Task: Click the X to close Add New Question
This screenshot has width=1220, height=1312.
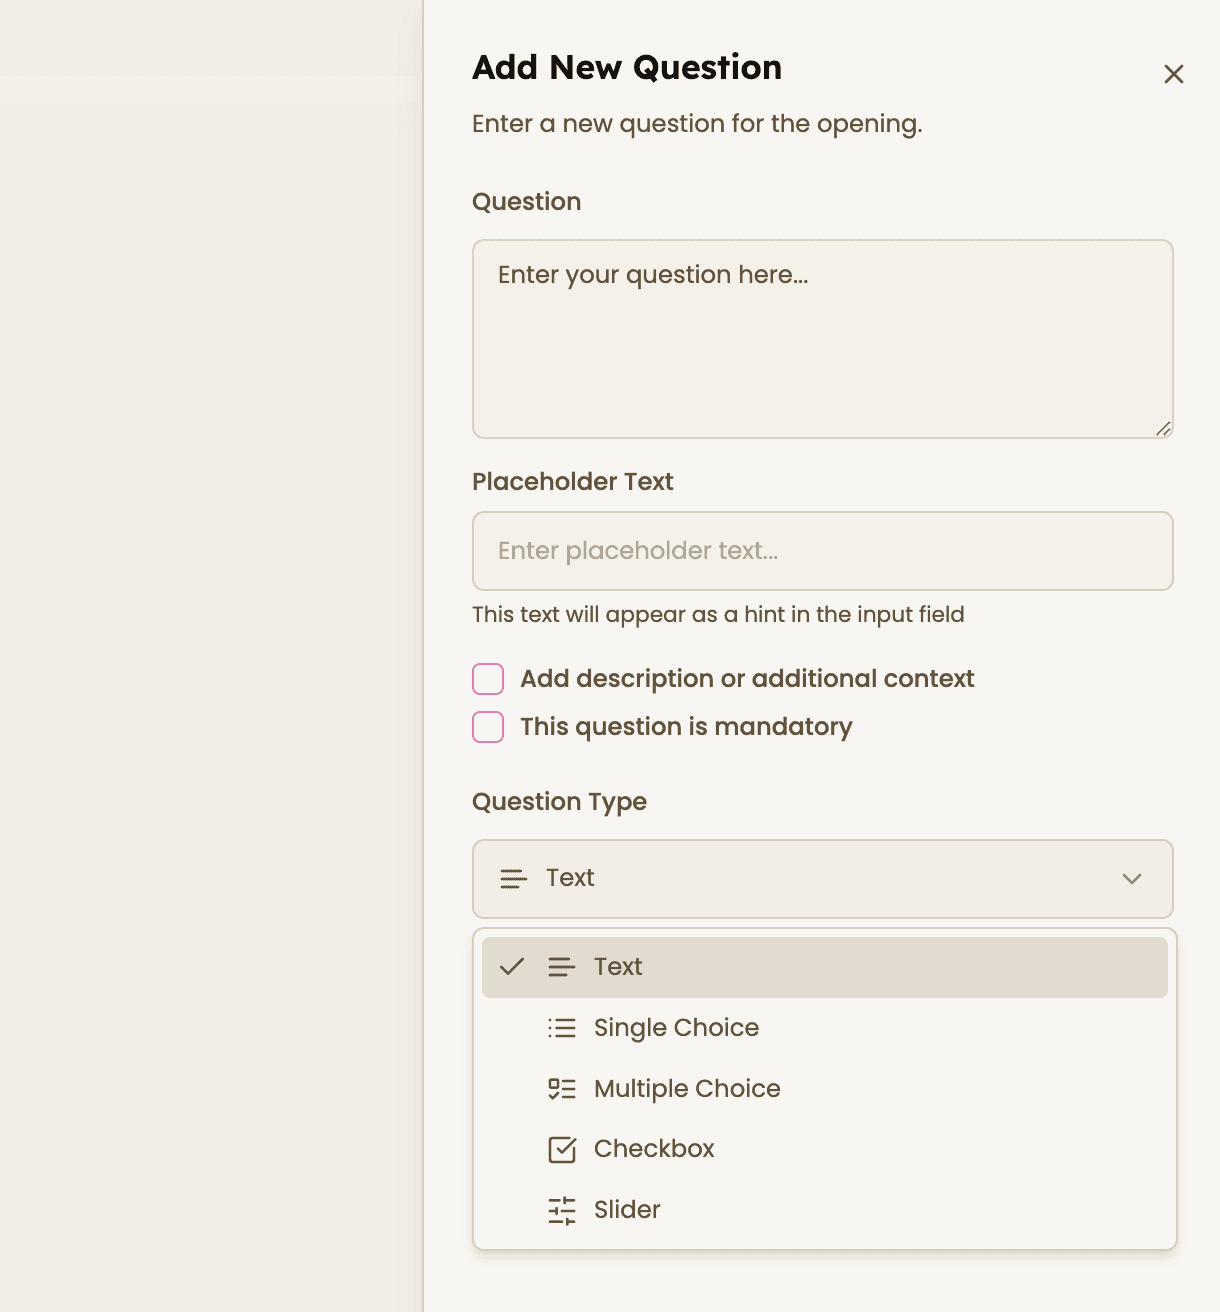Action: [x=1173, y=74]
